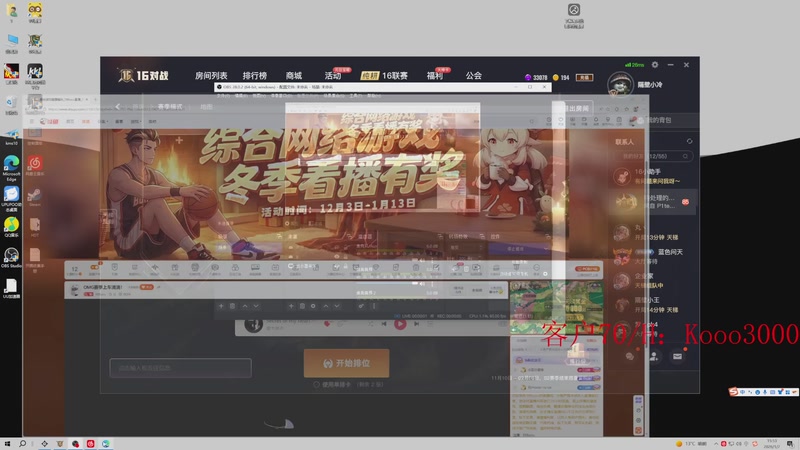Remove scene with first OBS trash icon
Screen dimensions: 800x450
[x=232, y=306]
